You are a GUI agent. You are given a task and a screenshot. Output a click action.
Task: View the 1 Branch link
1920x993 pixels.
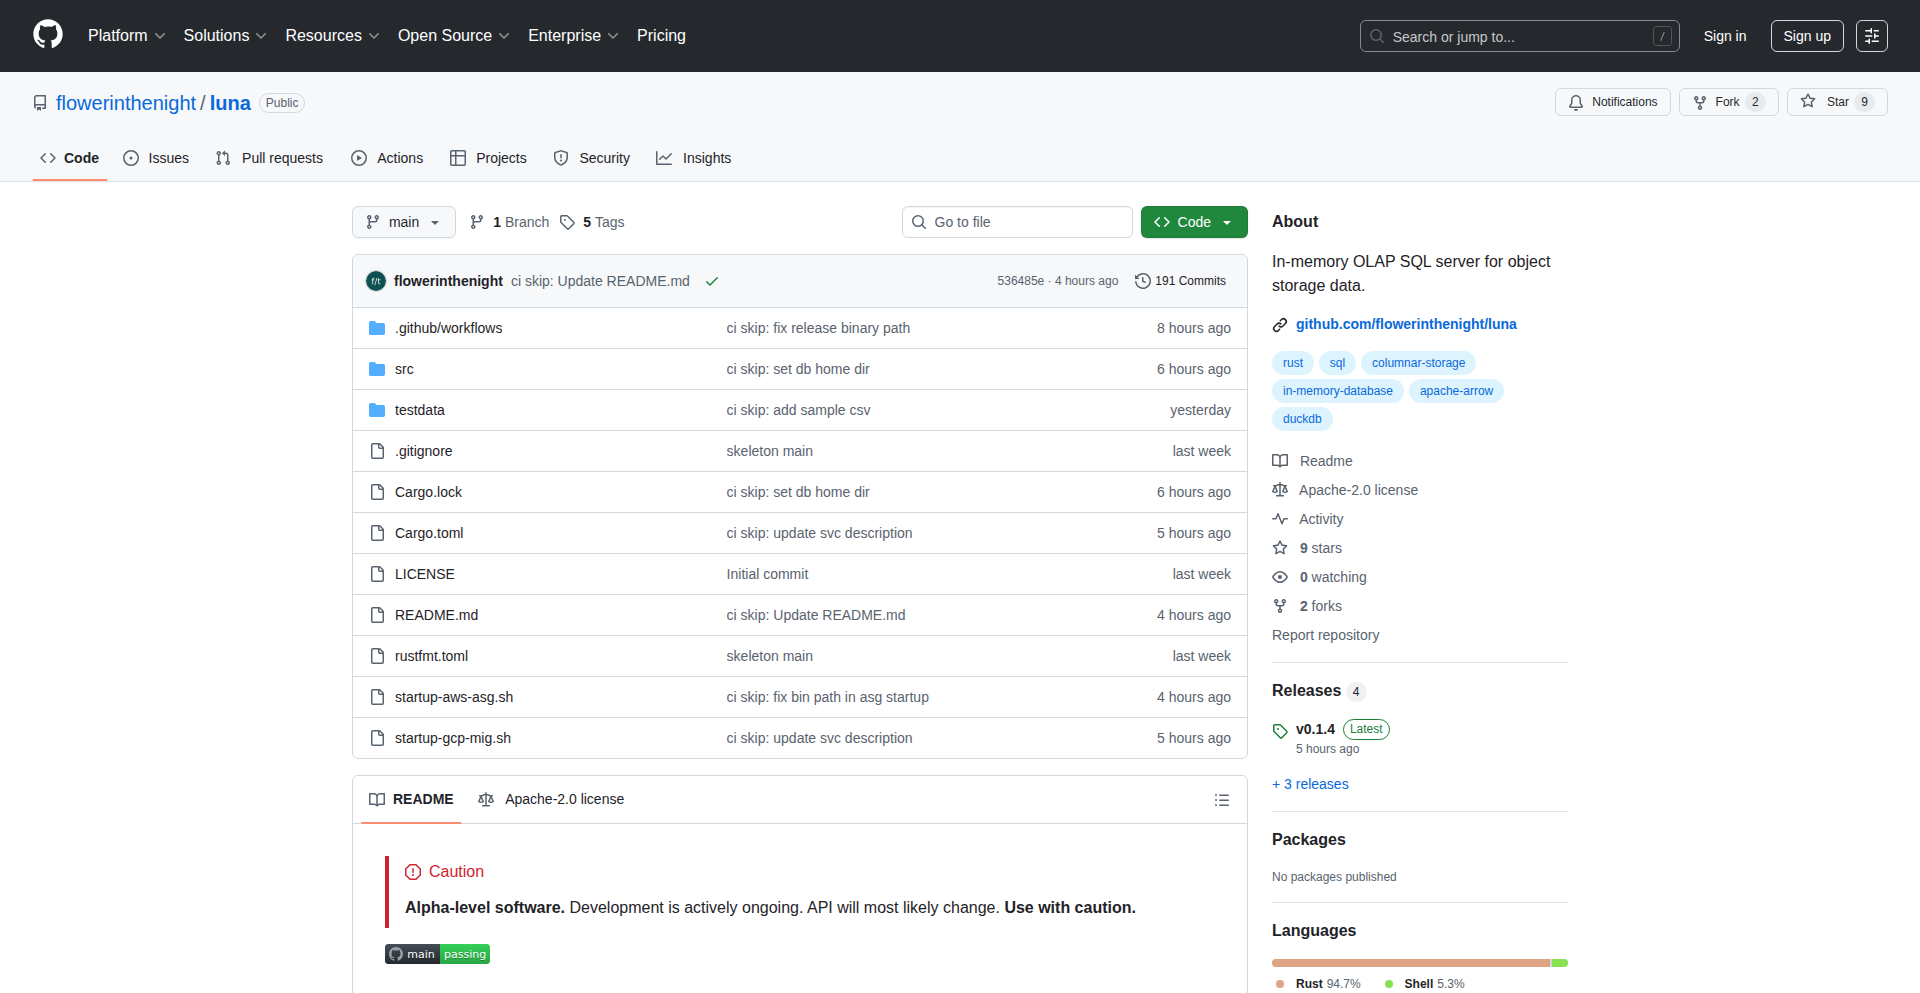click(510, 222)
